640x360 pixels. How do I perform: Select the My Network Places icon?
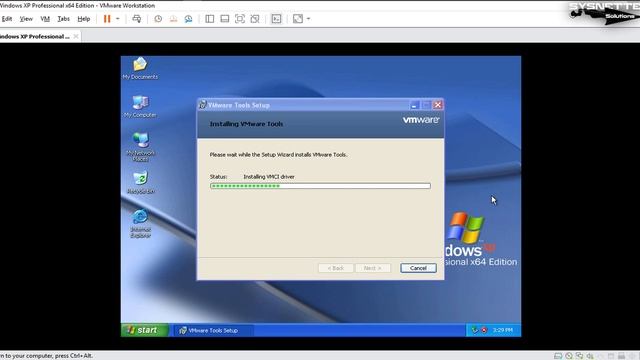pos(140,147)
